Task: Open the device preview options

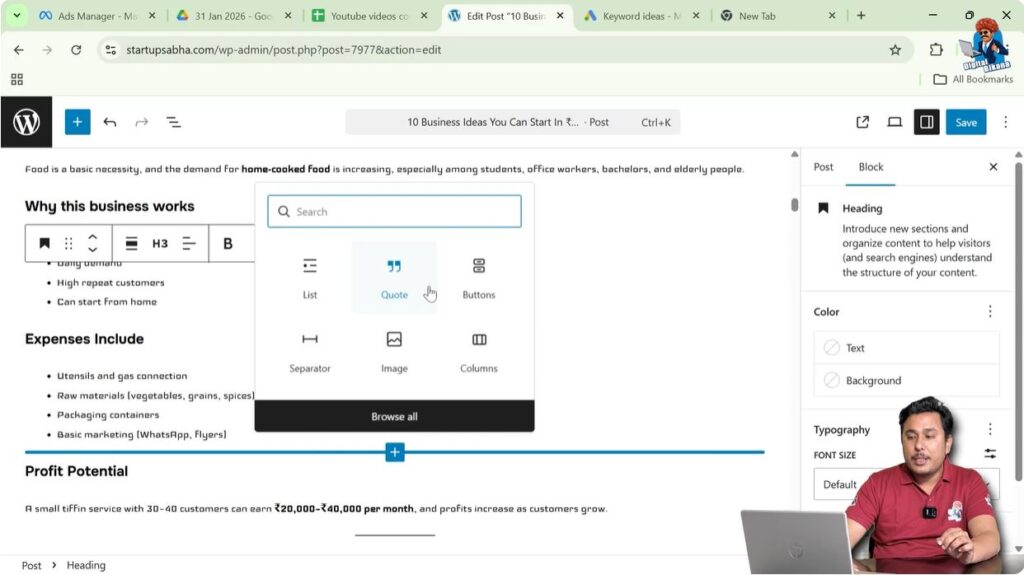Action: point(894,122)
